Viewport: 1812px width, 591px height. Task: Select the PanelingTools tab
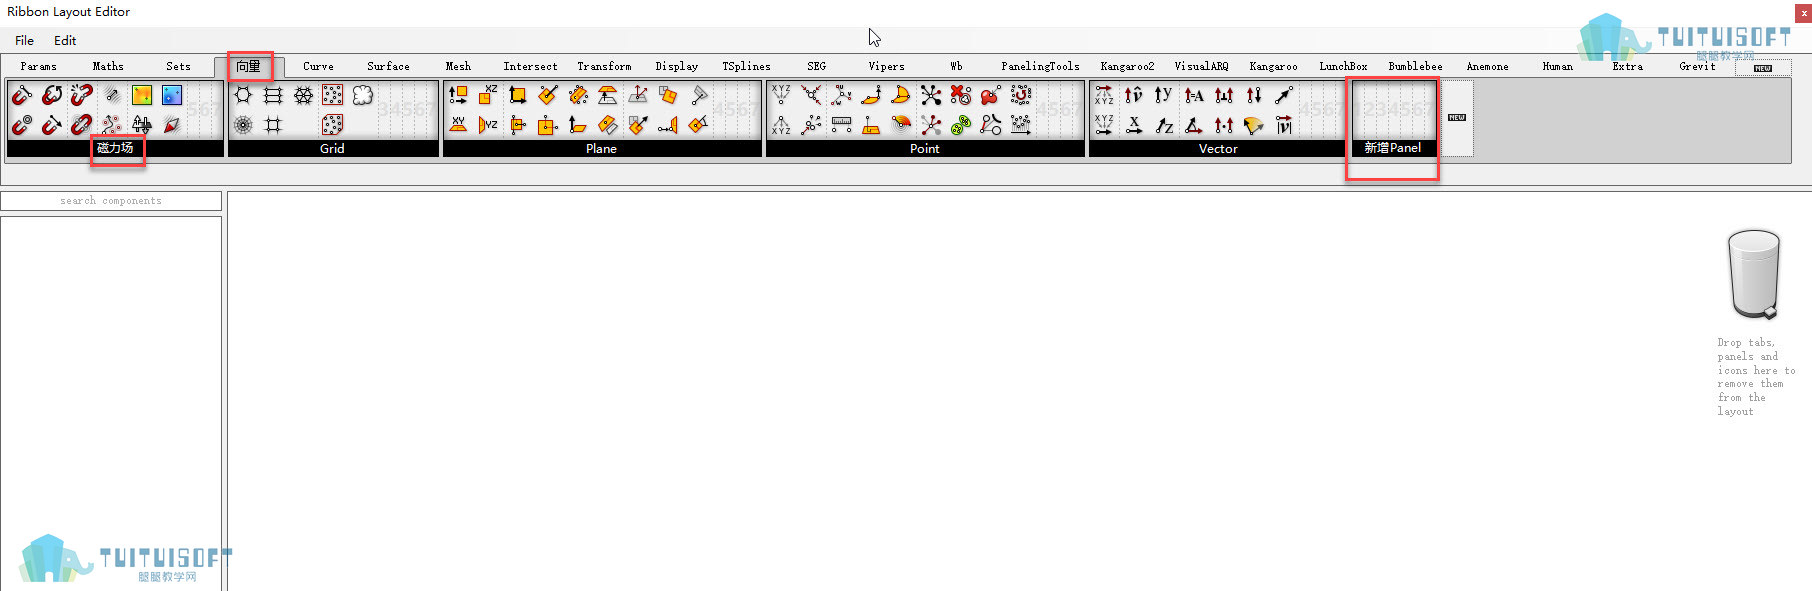pos(1040,67)
